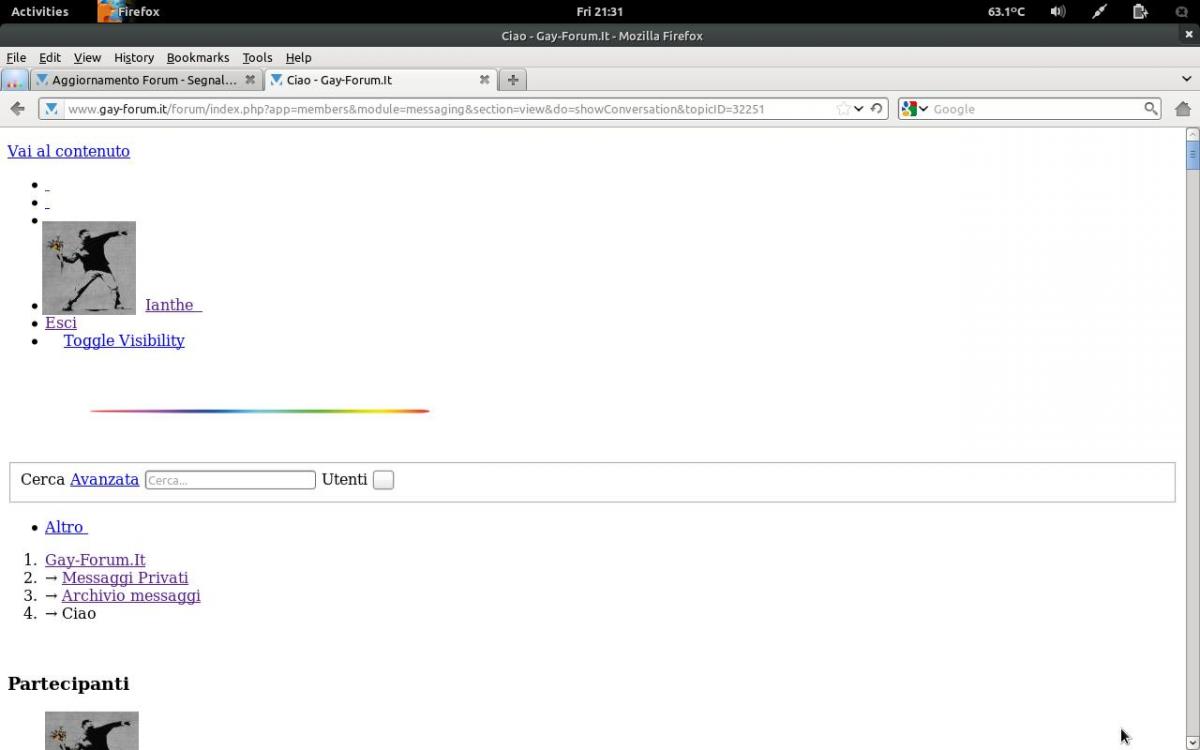Open the History menu
The width and height of the screenshot is (1200, 750).
[x=134, y=58]
